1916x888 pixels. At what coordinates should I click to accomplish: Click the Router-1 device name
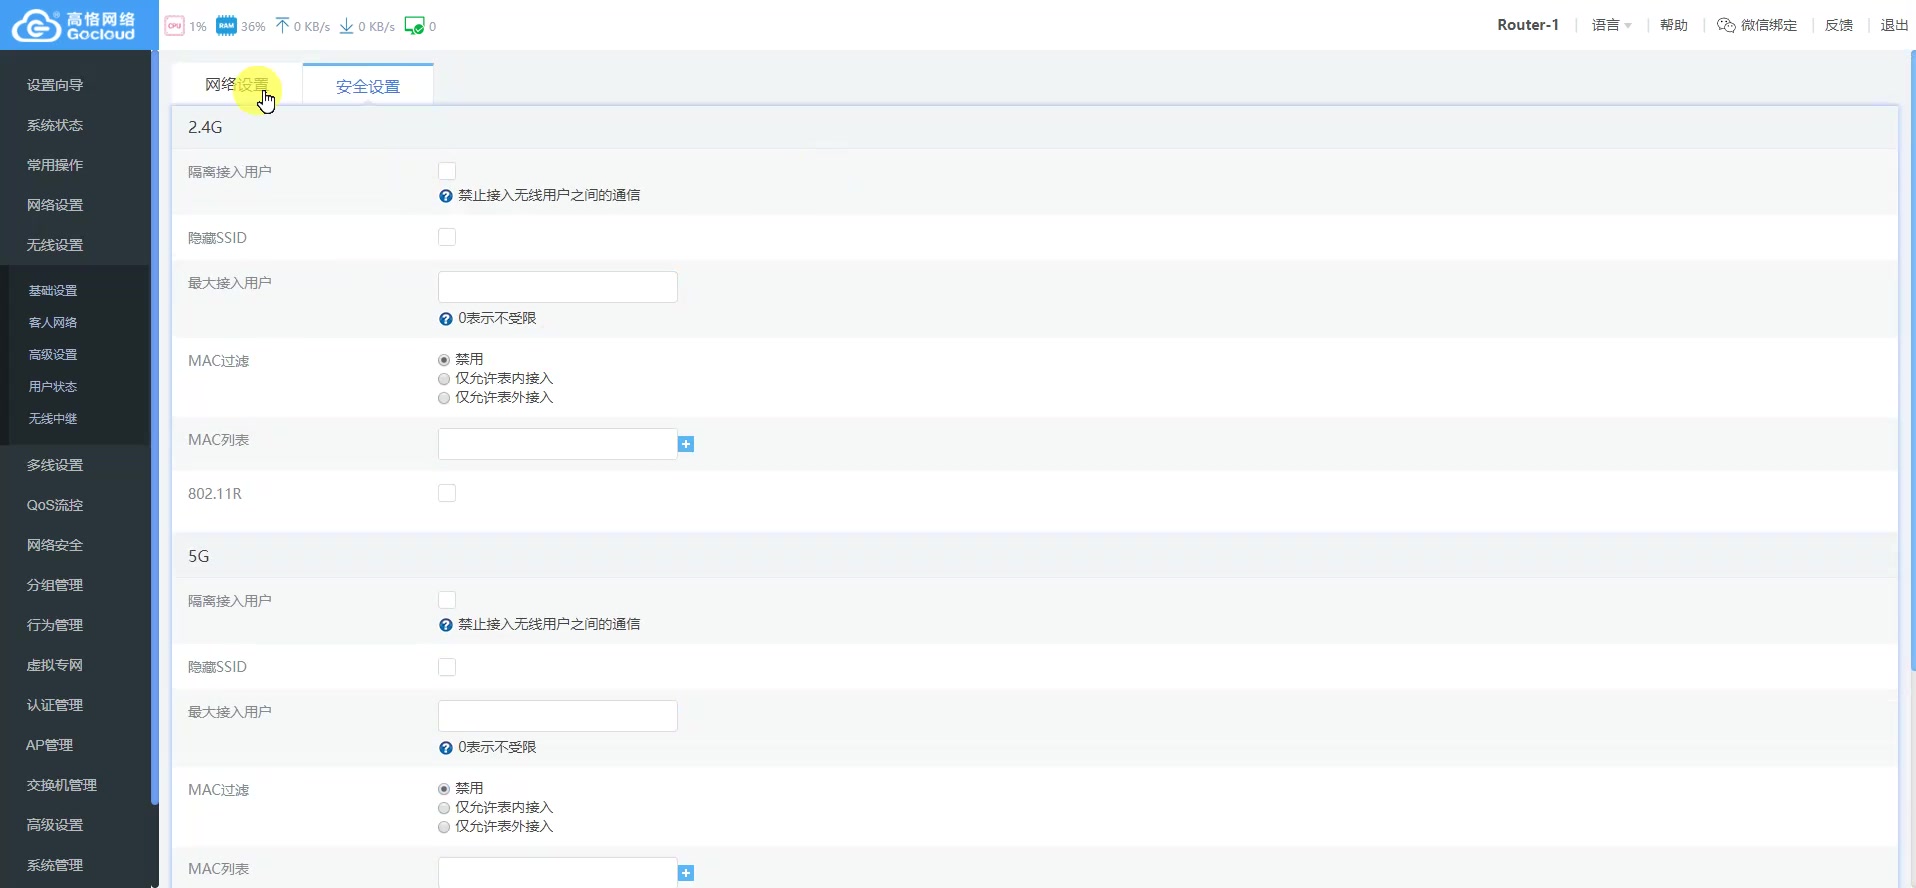click(x=1527, y=25)
